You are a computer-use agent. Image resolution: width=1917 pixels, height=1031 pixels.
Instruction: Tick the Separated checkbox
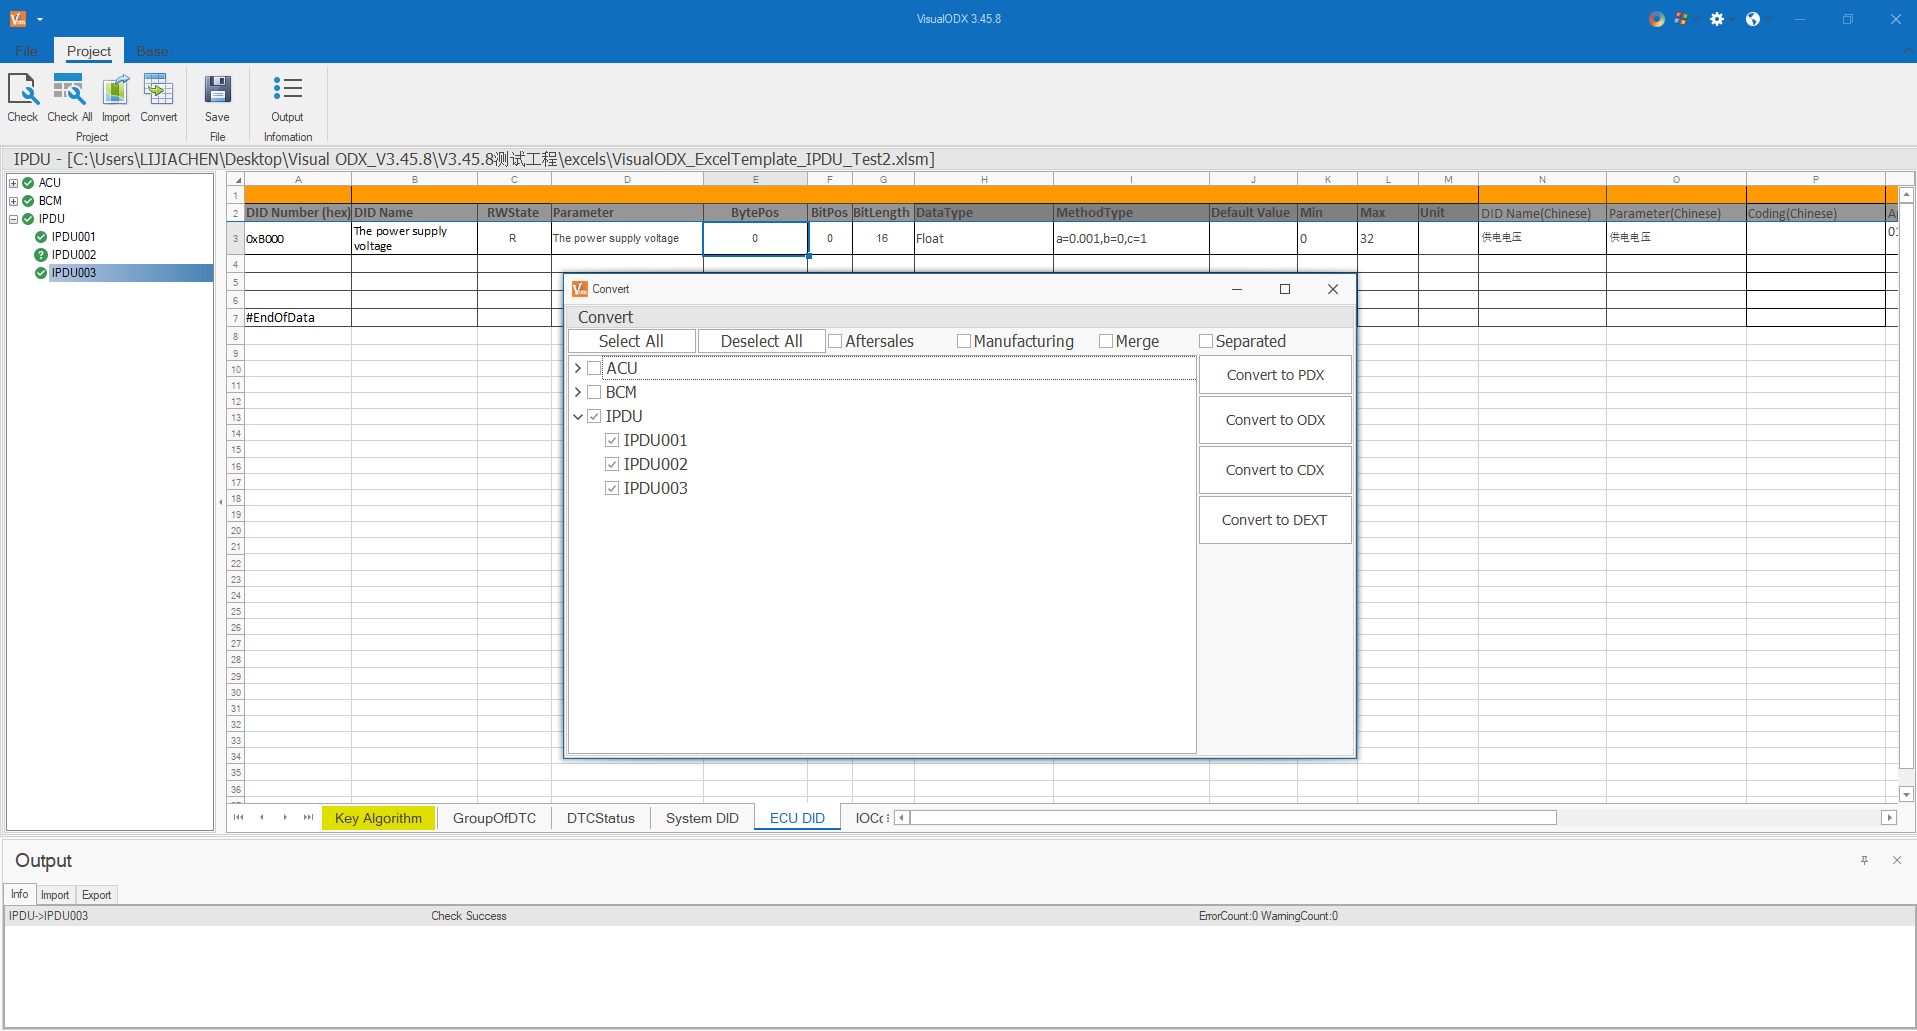point(1206,341)
